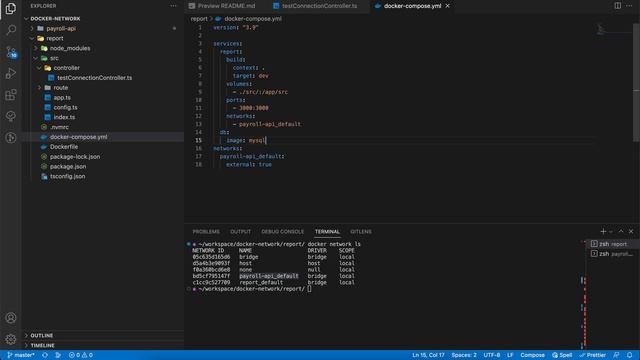Screen dimensions: 640x360
Task: Open the Manage gear icon in activity bar
Action: [11, 339]
